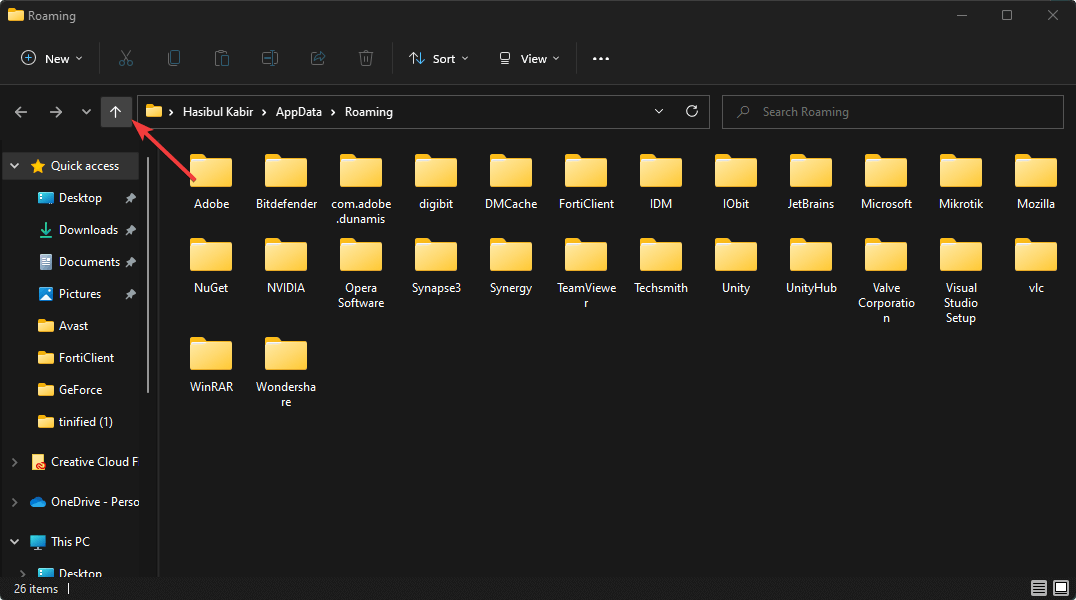Switch to large thumbnail view from the status bar

point(1060,588)
